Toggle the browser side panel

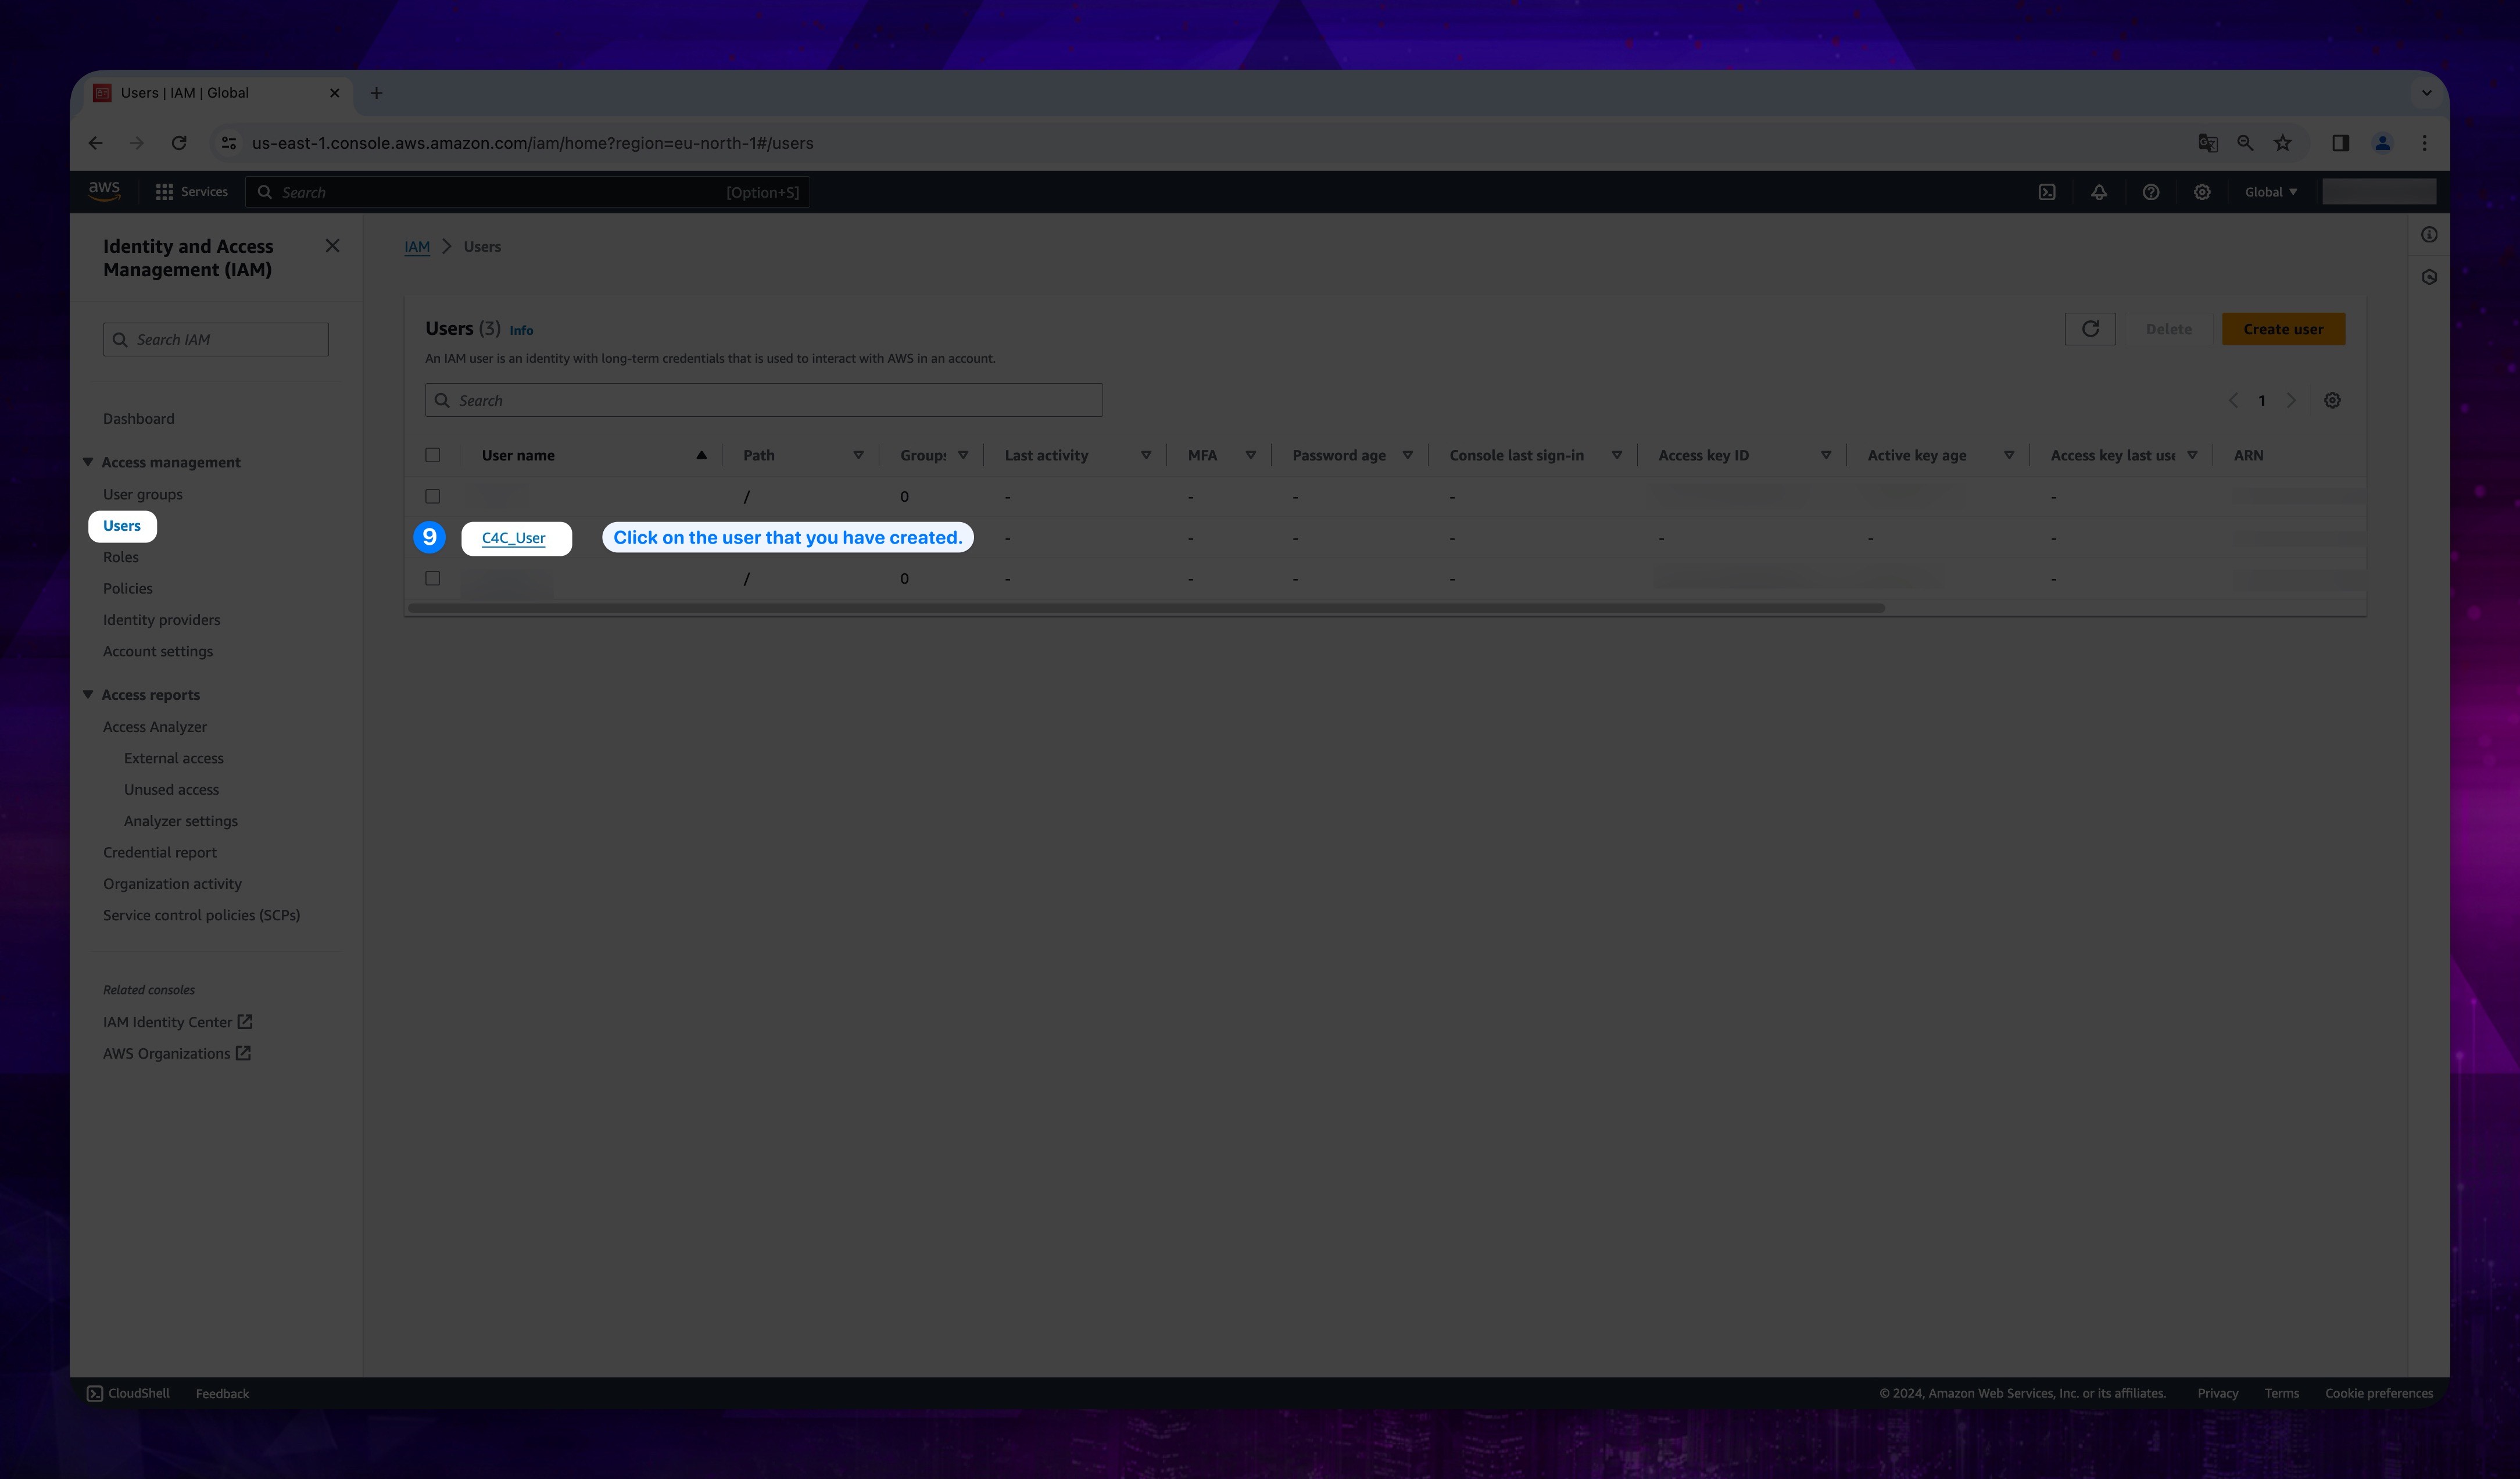tap(2341, 143)
